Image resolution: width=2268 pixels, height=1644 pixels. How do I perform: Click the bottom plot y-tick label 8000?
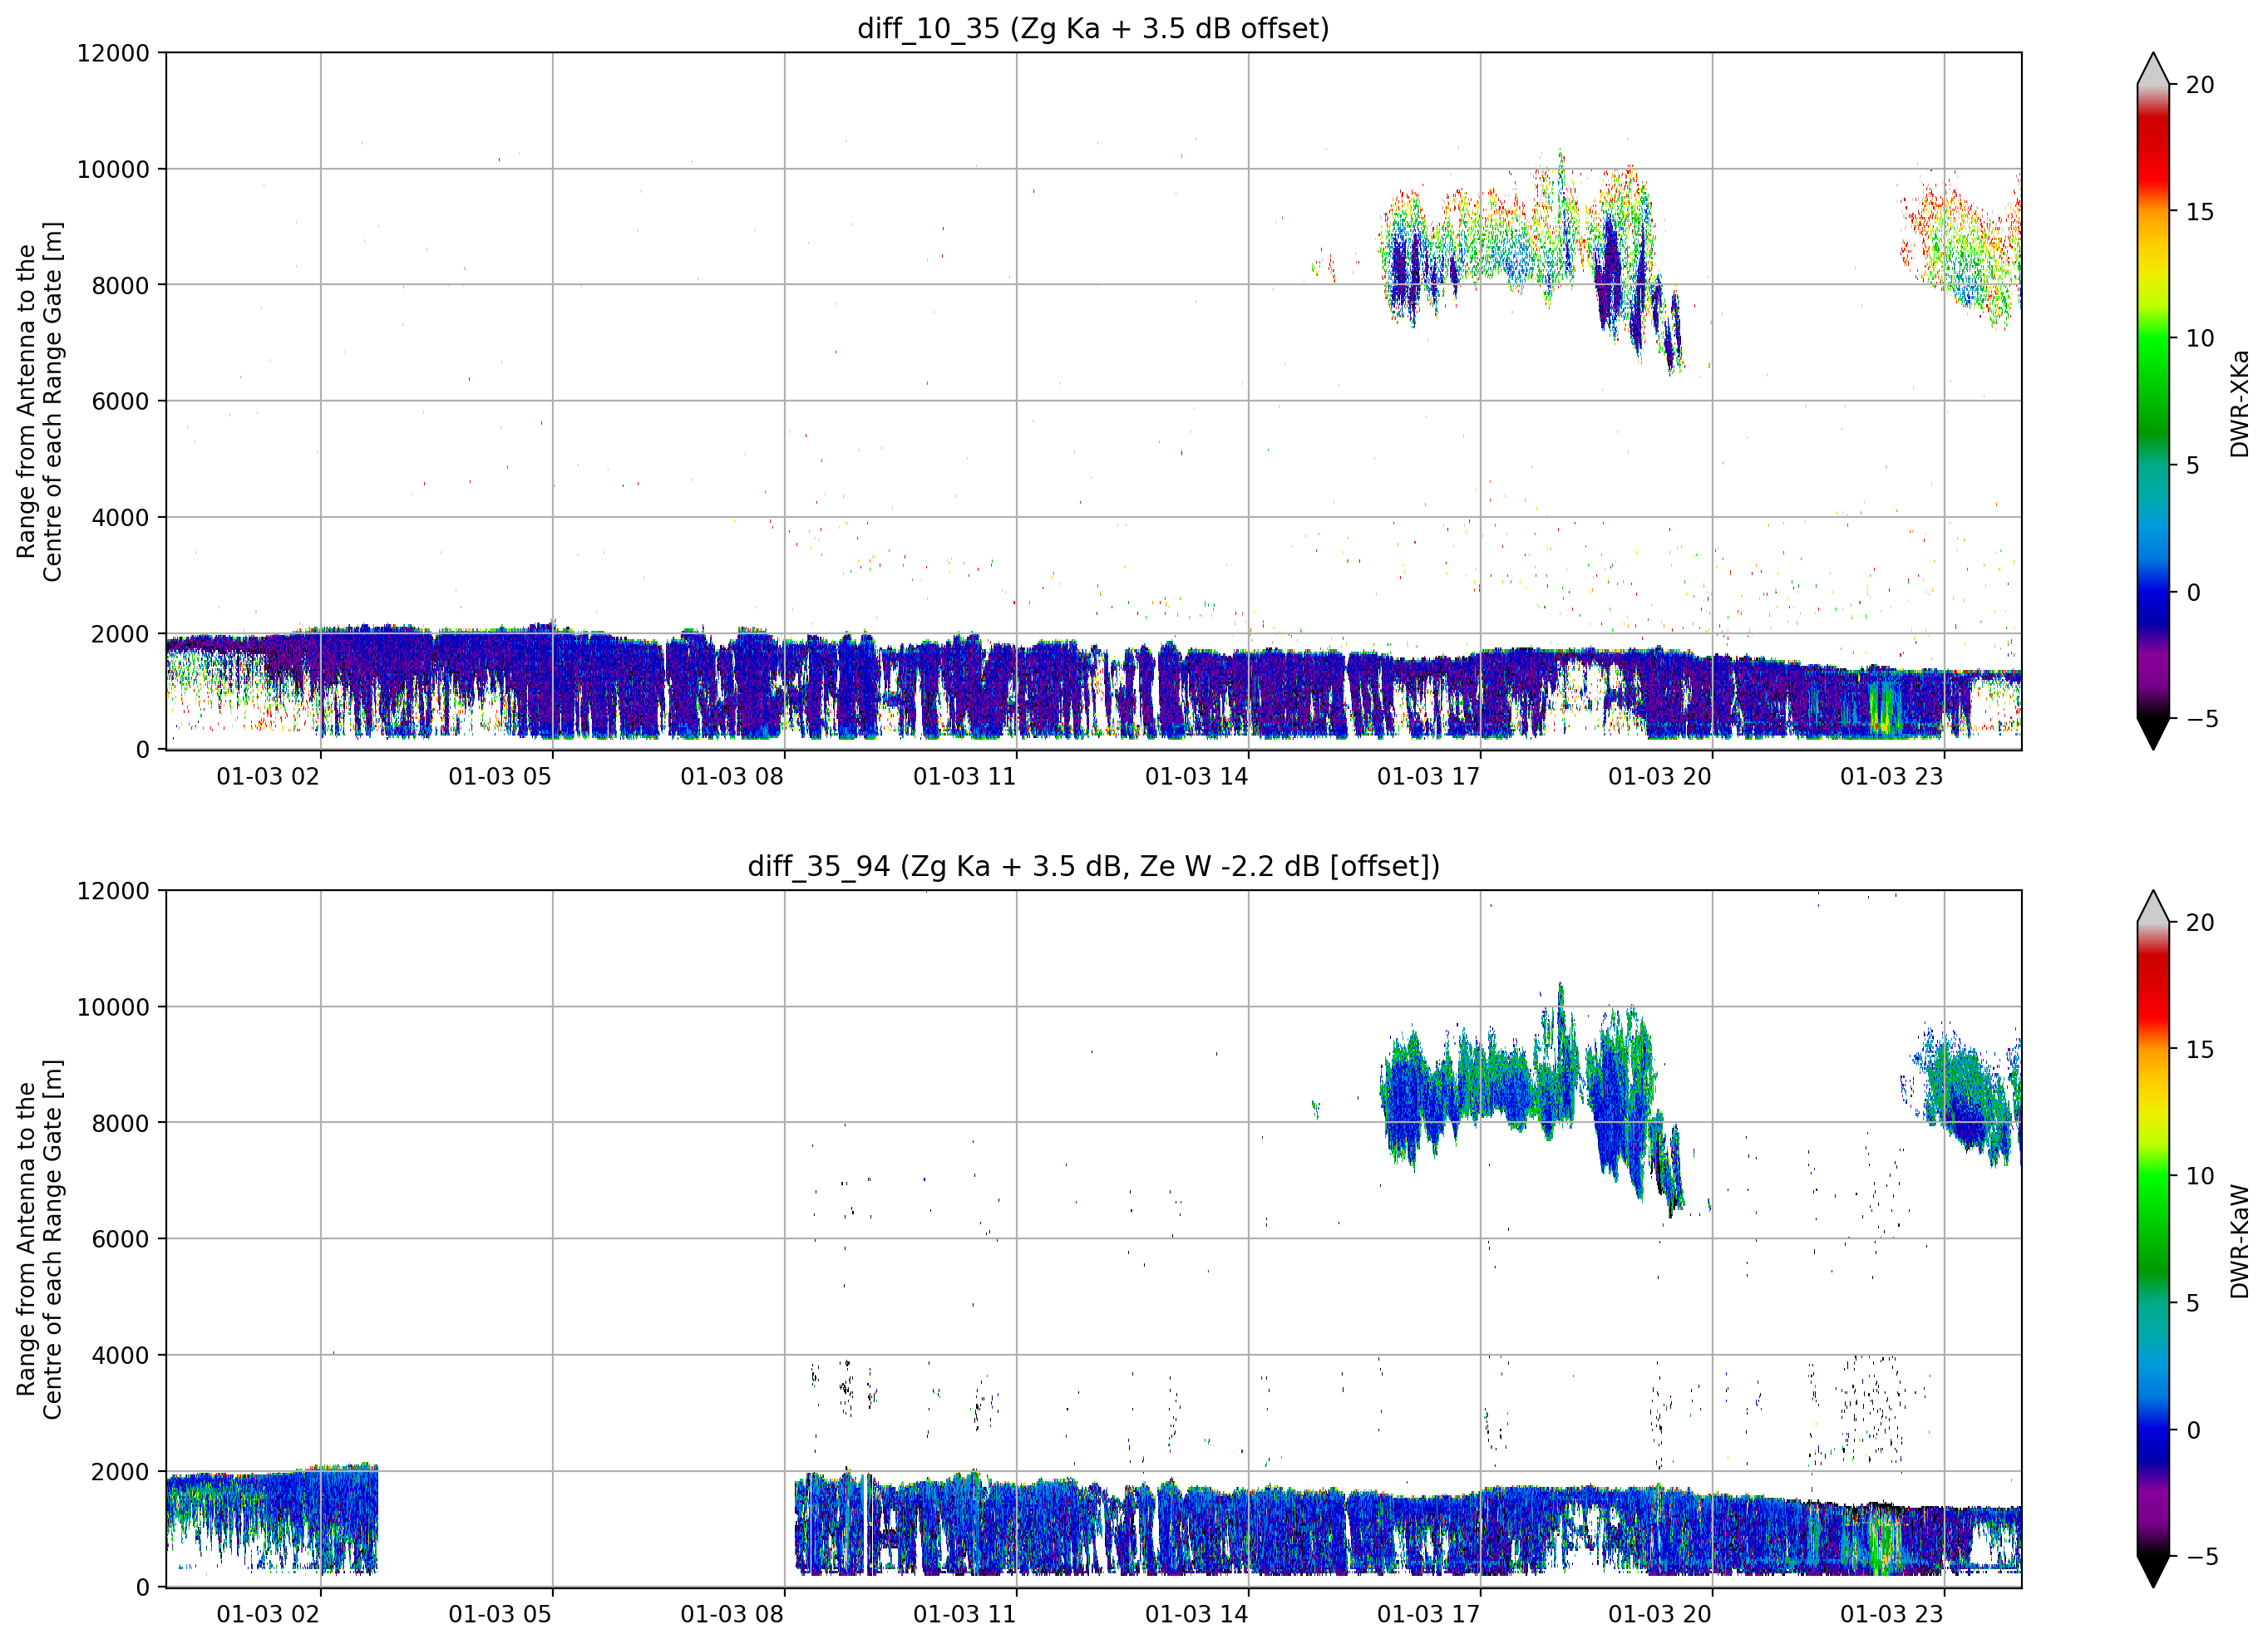pos(120,1124)
